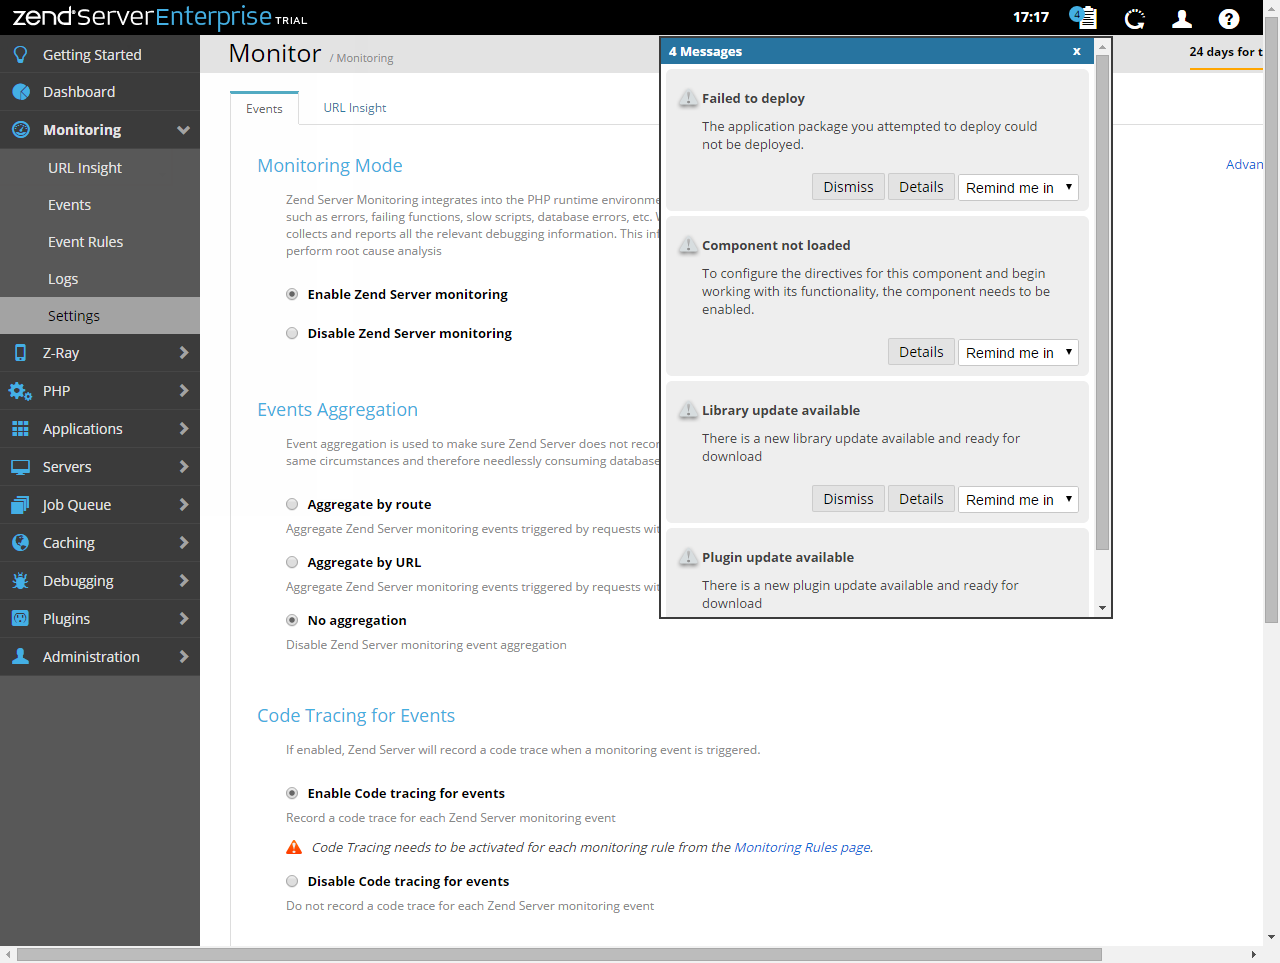Open Event Rules in the sidebar
This screenshot has height=963, width=1280.
click(85, 242)
